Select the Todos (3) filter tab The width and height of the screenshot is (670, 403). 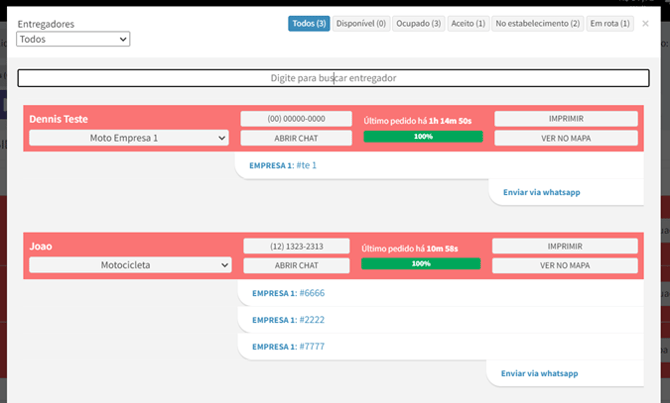tap(309, 23)
